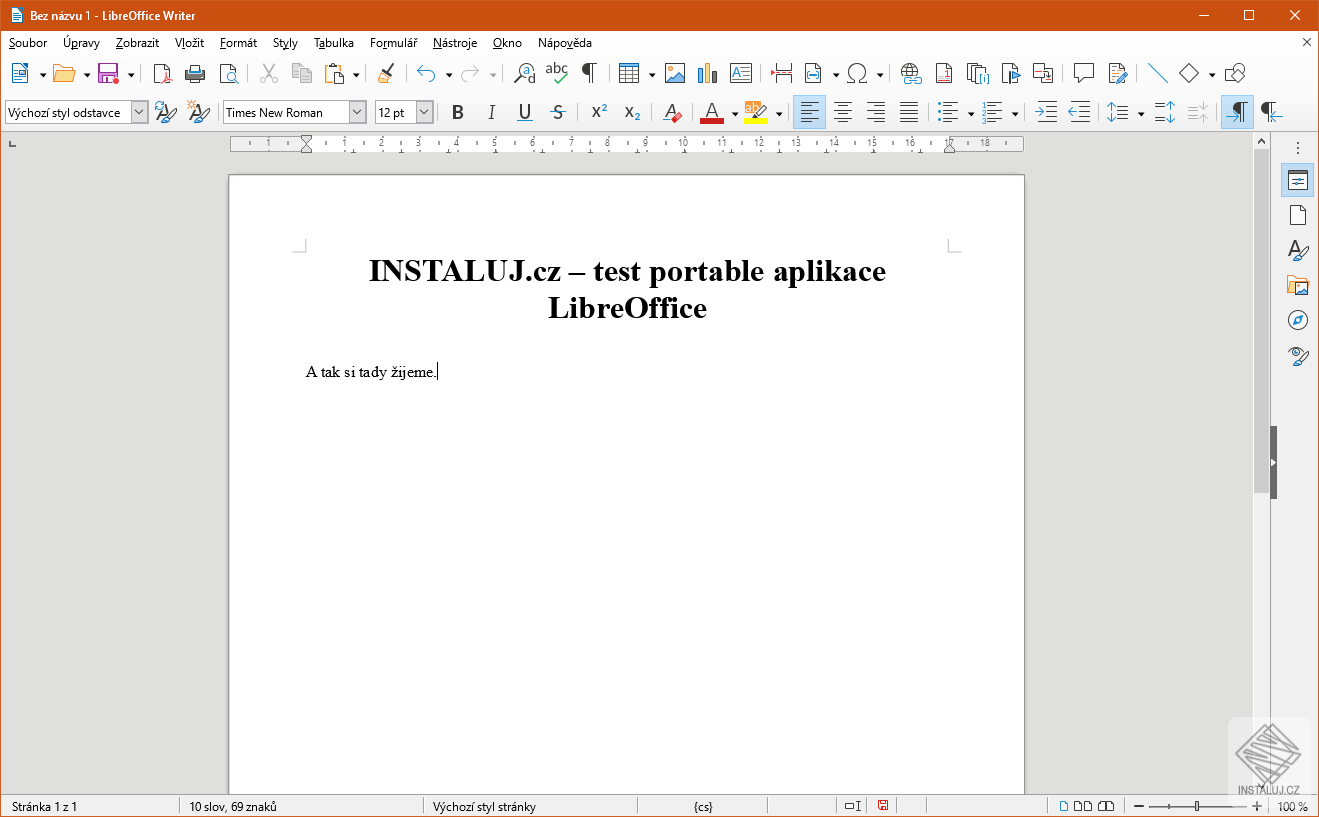Toggle strikethrough formatting
Viewport: 1319px width, 817px height.
[x=558, y=112]
